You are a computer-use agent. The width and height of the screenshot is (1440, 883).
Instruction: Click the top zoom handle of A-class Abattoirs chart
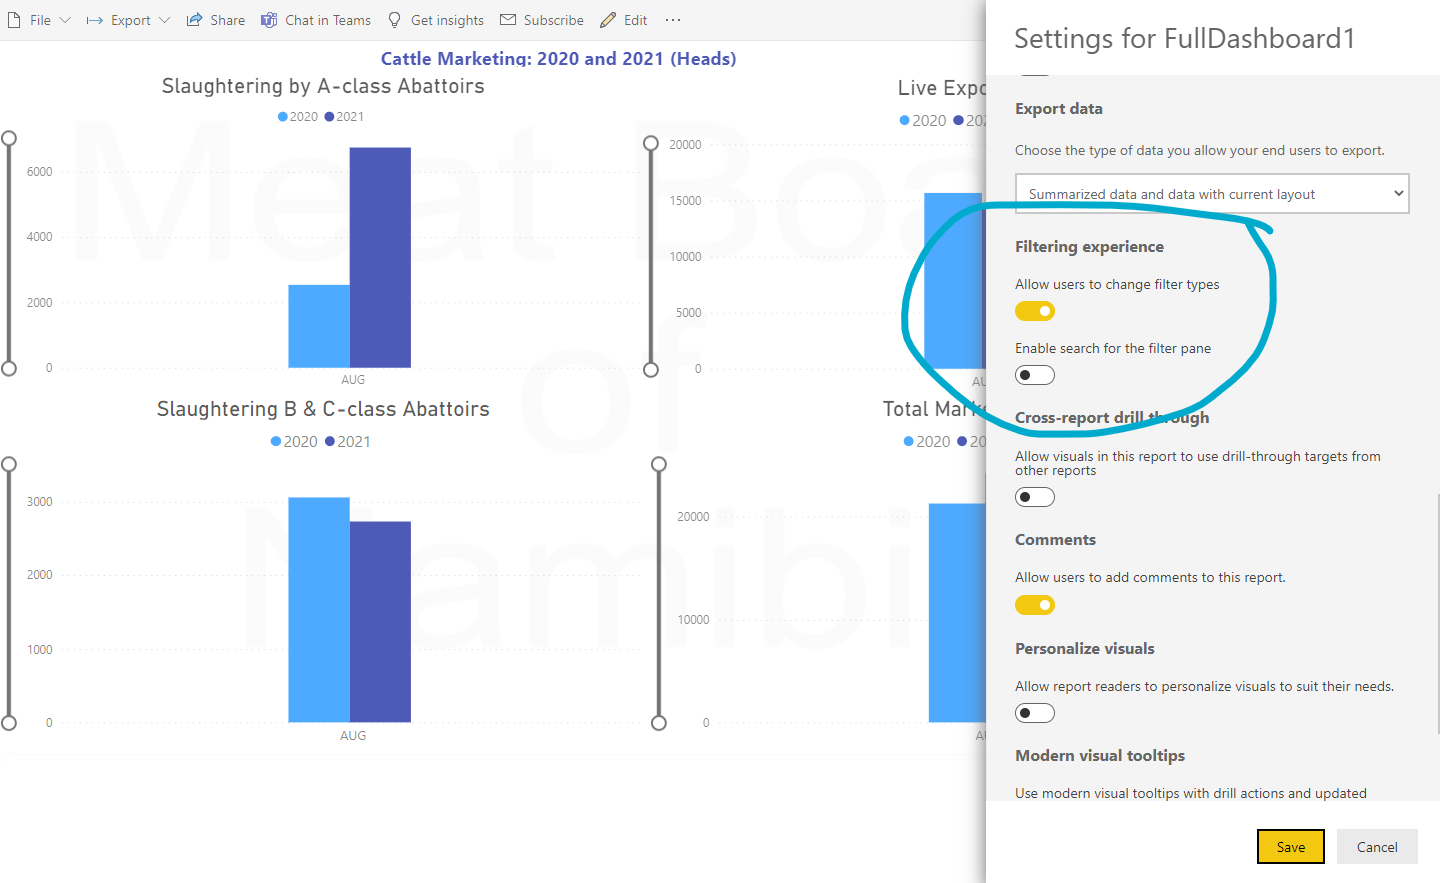coord(9,138)
